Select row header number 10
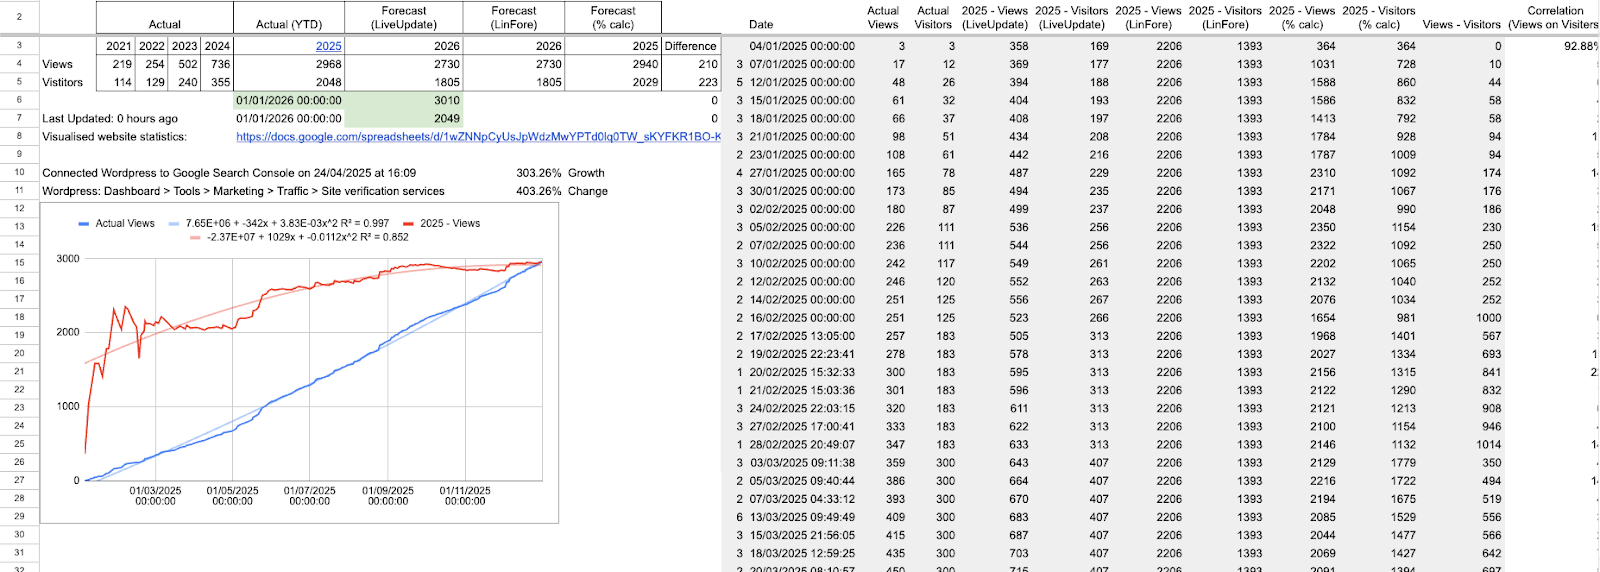This screenshot has height=572, width=1600. tap(19, 172)
